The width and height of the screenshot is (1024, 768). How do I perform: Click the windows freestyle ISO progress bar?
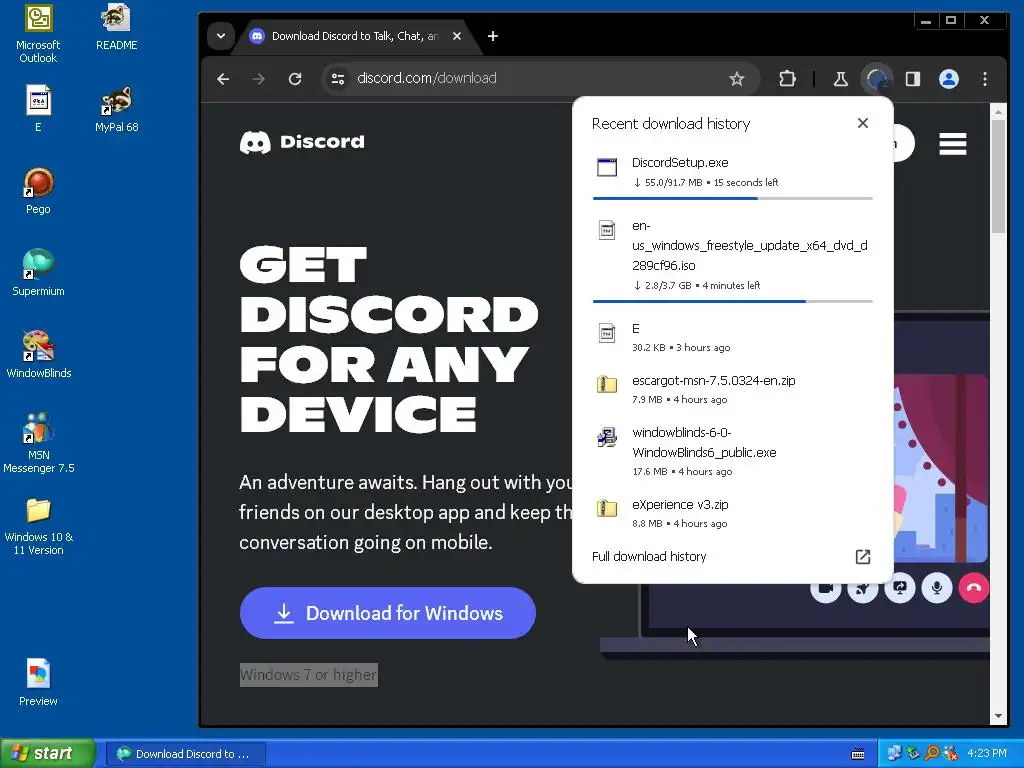click(x=732, y=301)
